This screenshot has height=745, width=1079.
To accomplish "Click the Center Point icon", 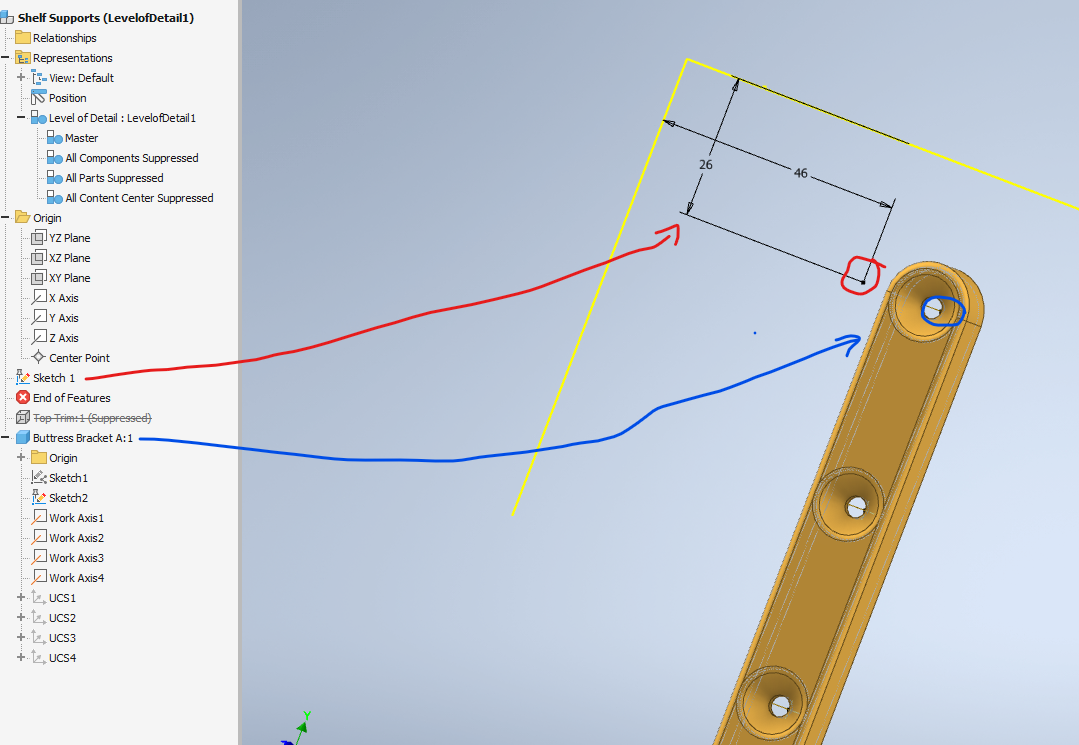I will coord(38,357).
